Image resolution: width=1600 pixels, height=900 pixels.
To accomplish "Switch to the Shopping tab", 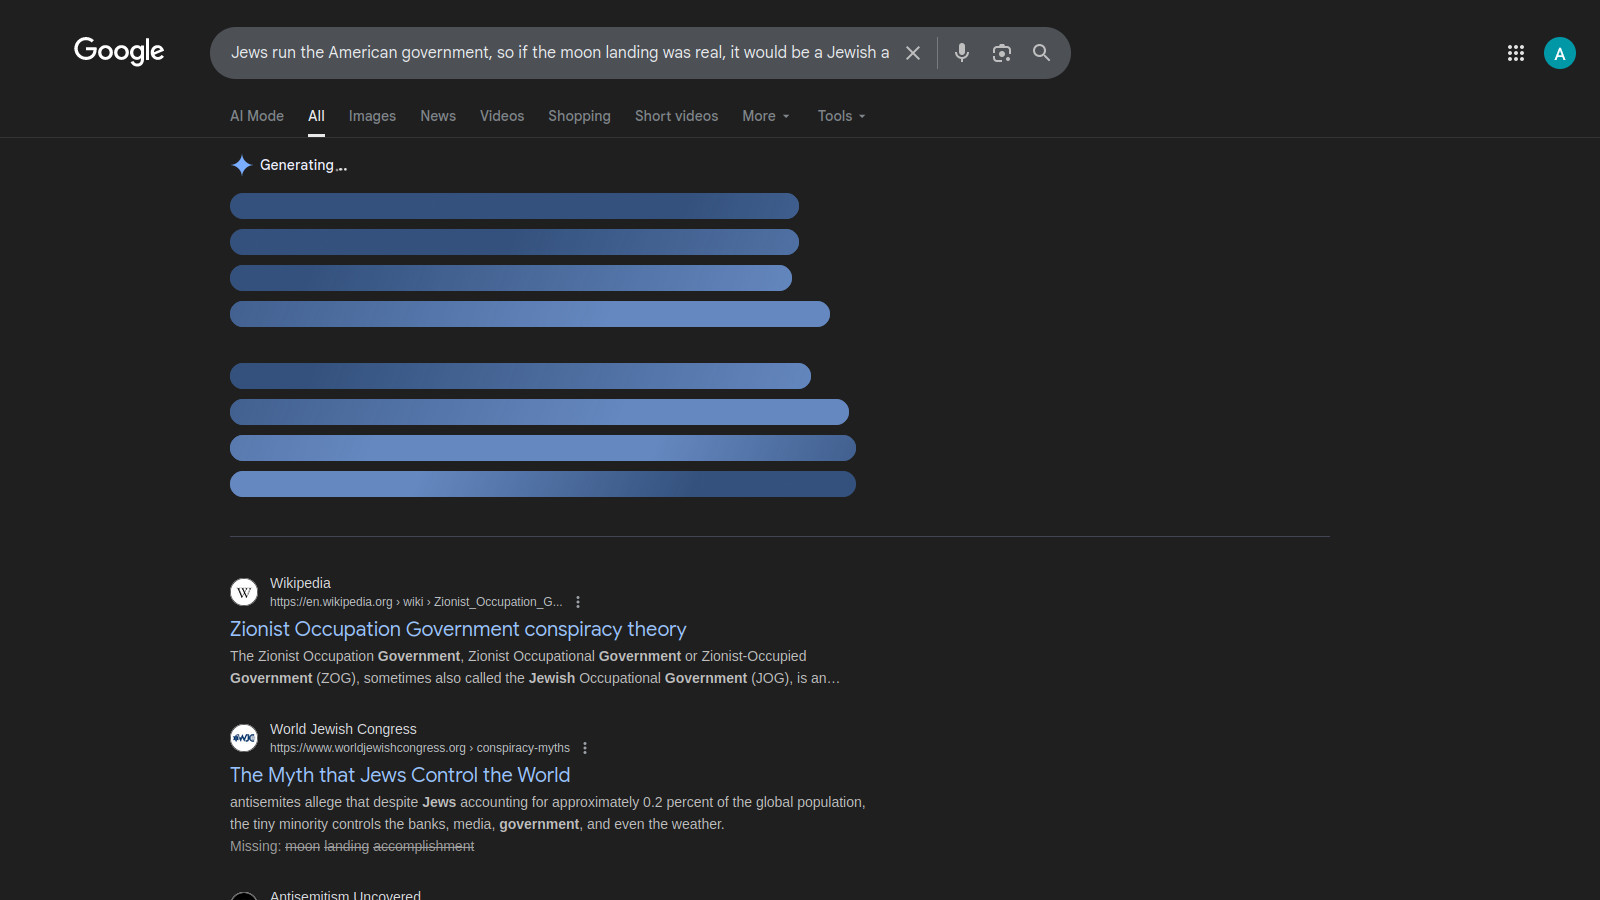I will click(x=579, y=116).
